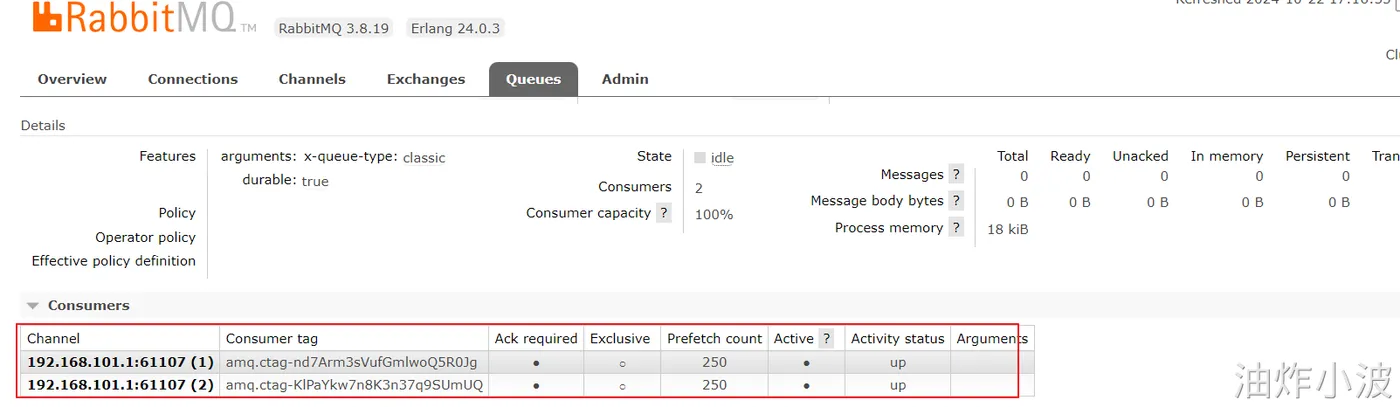Click the Details section heading
Screen dimensions: 1400x407
(43, 126)
